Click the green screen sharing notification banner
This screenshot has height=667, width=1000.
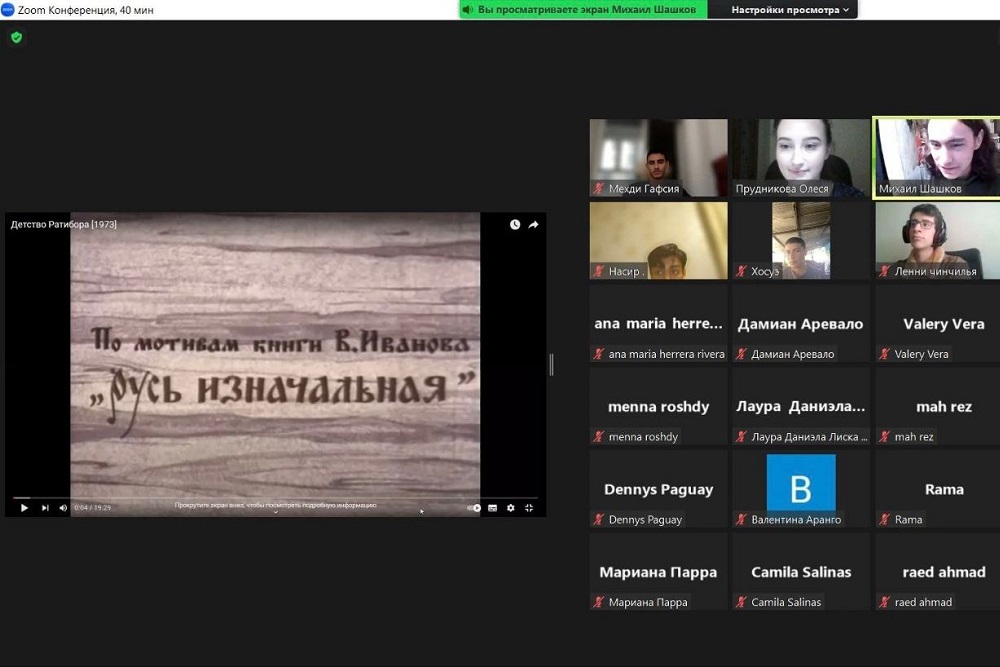click(x=583, y=10)
